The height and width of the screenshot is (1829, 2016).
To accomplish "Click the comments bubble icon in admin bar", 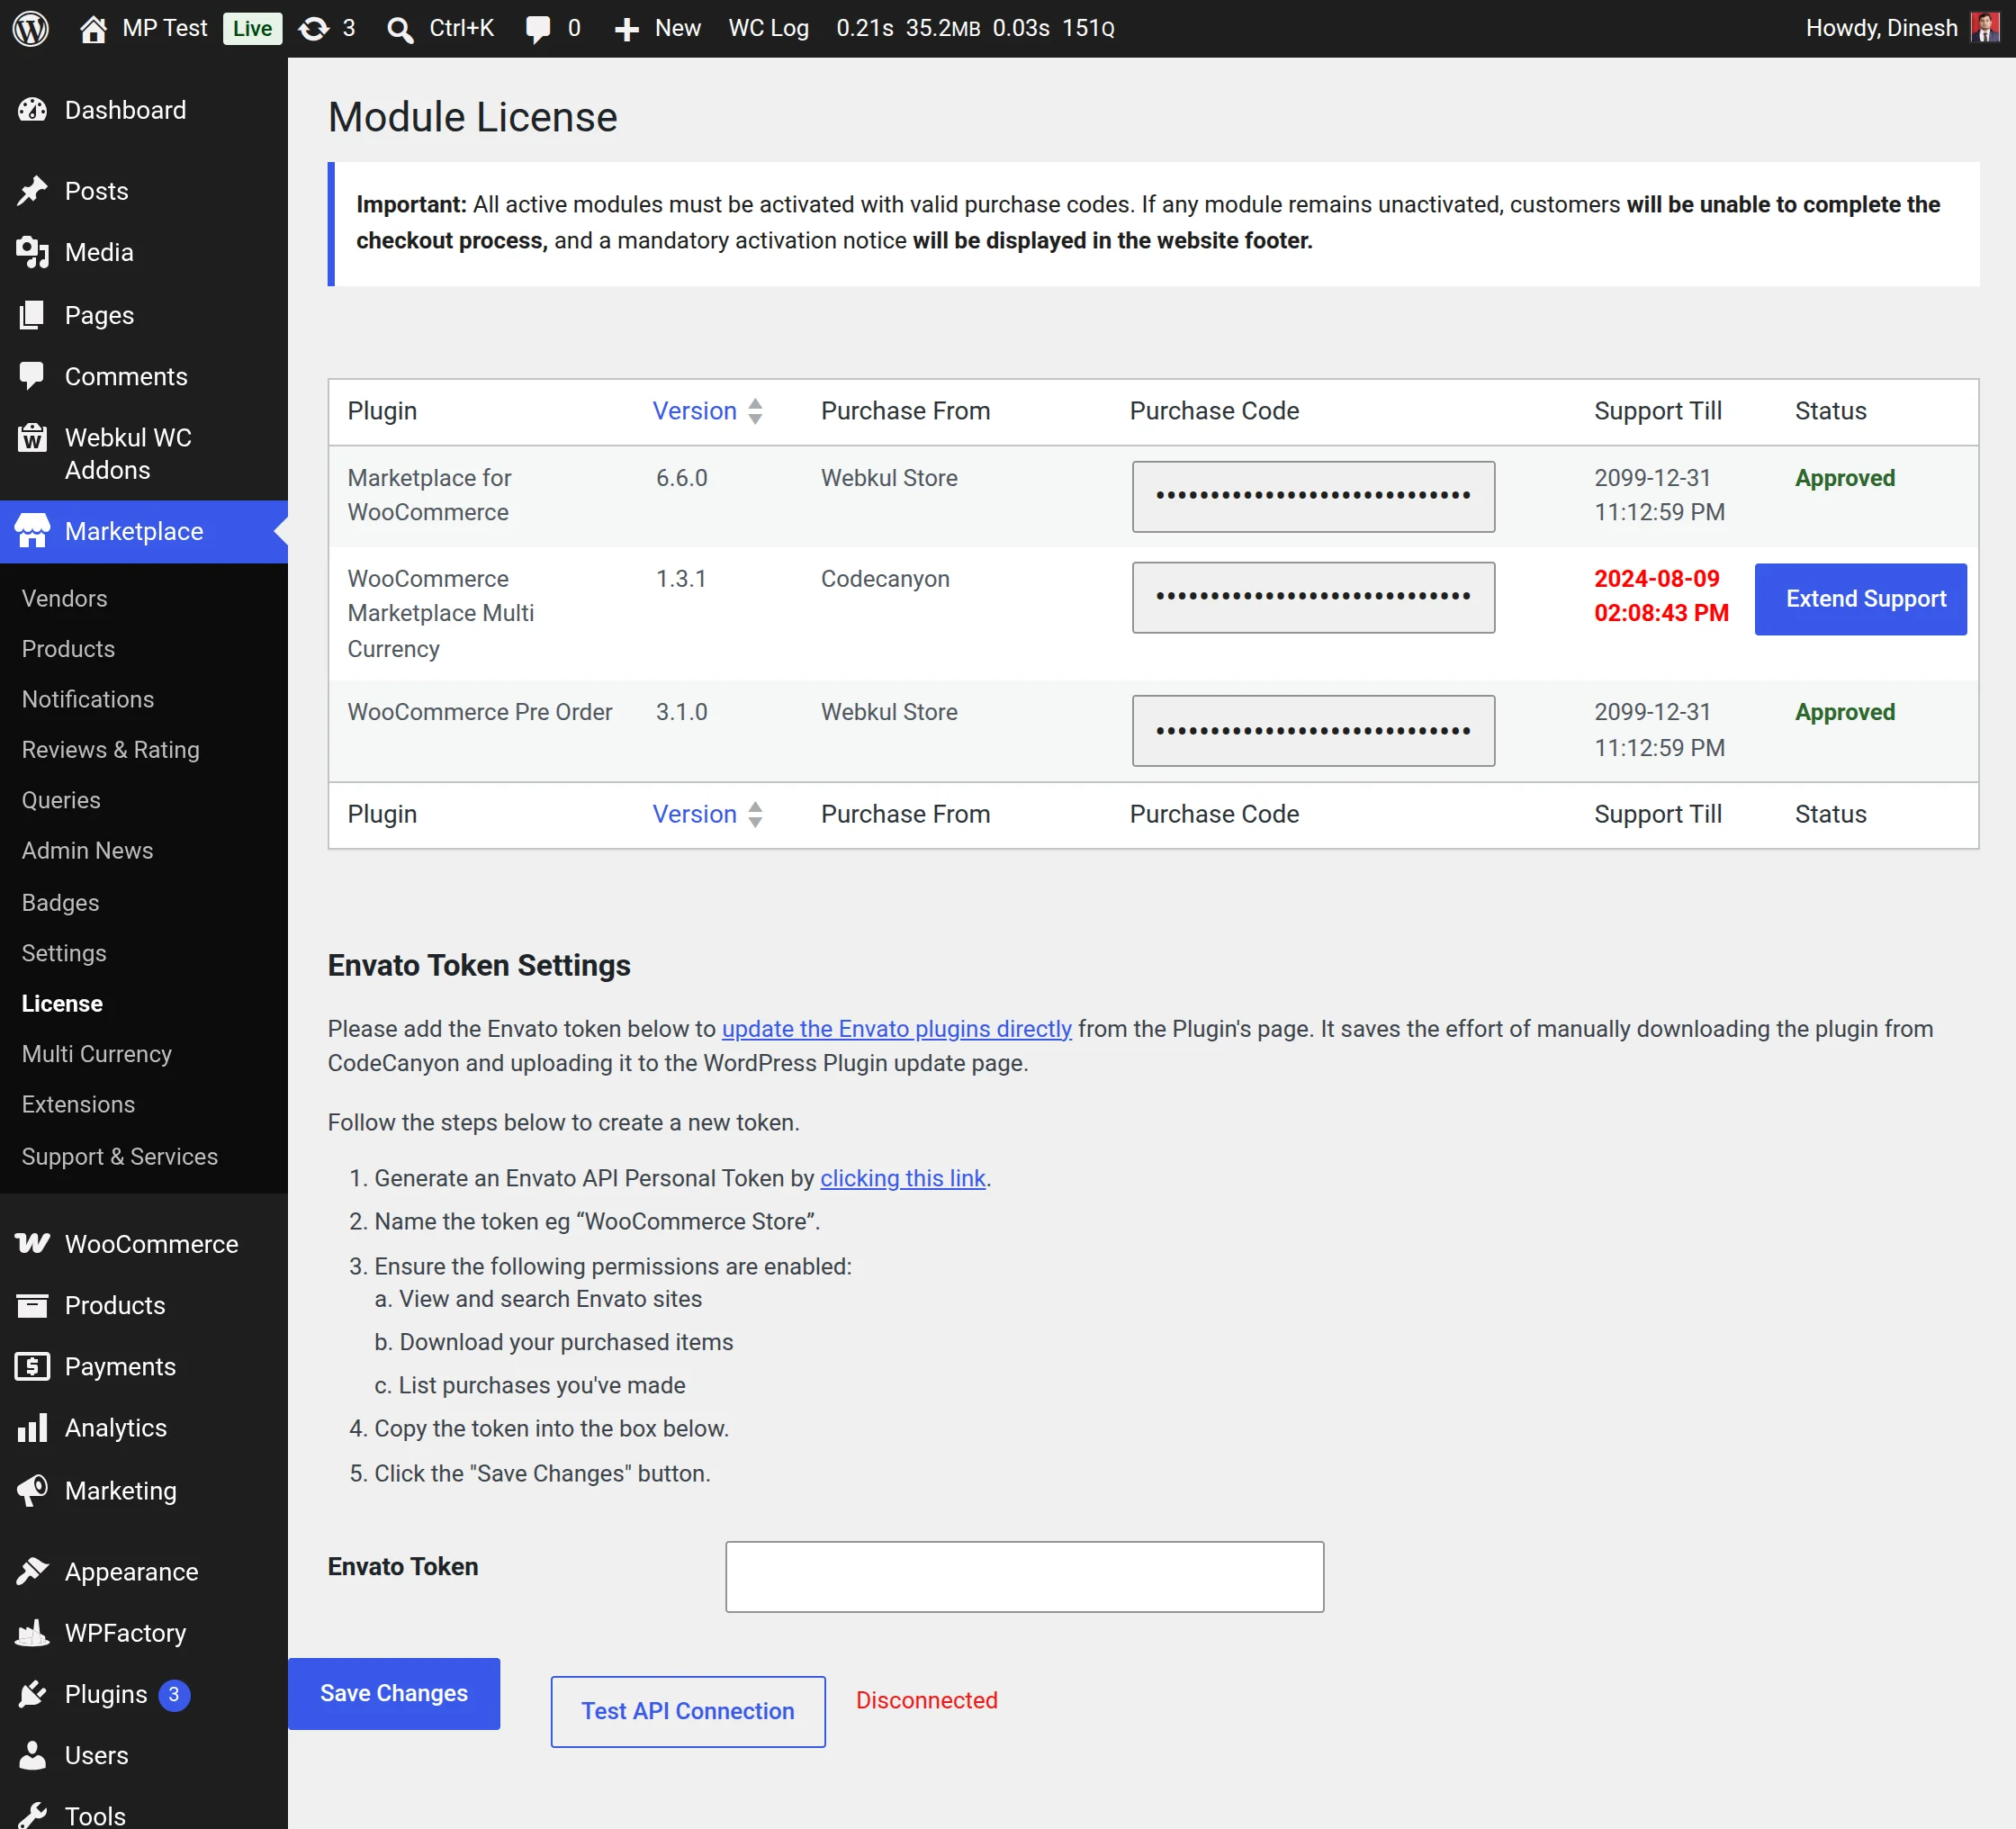I will (x=538, y=29).
